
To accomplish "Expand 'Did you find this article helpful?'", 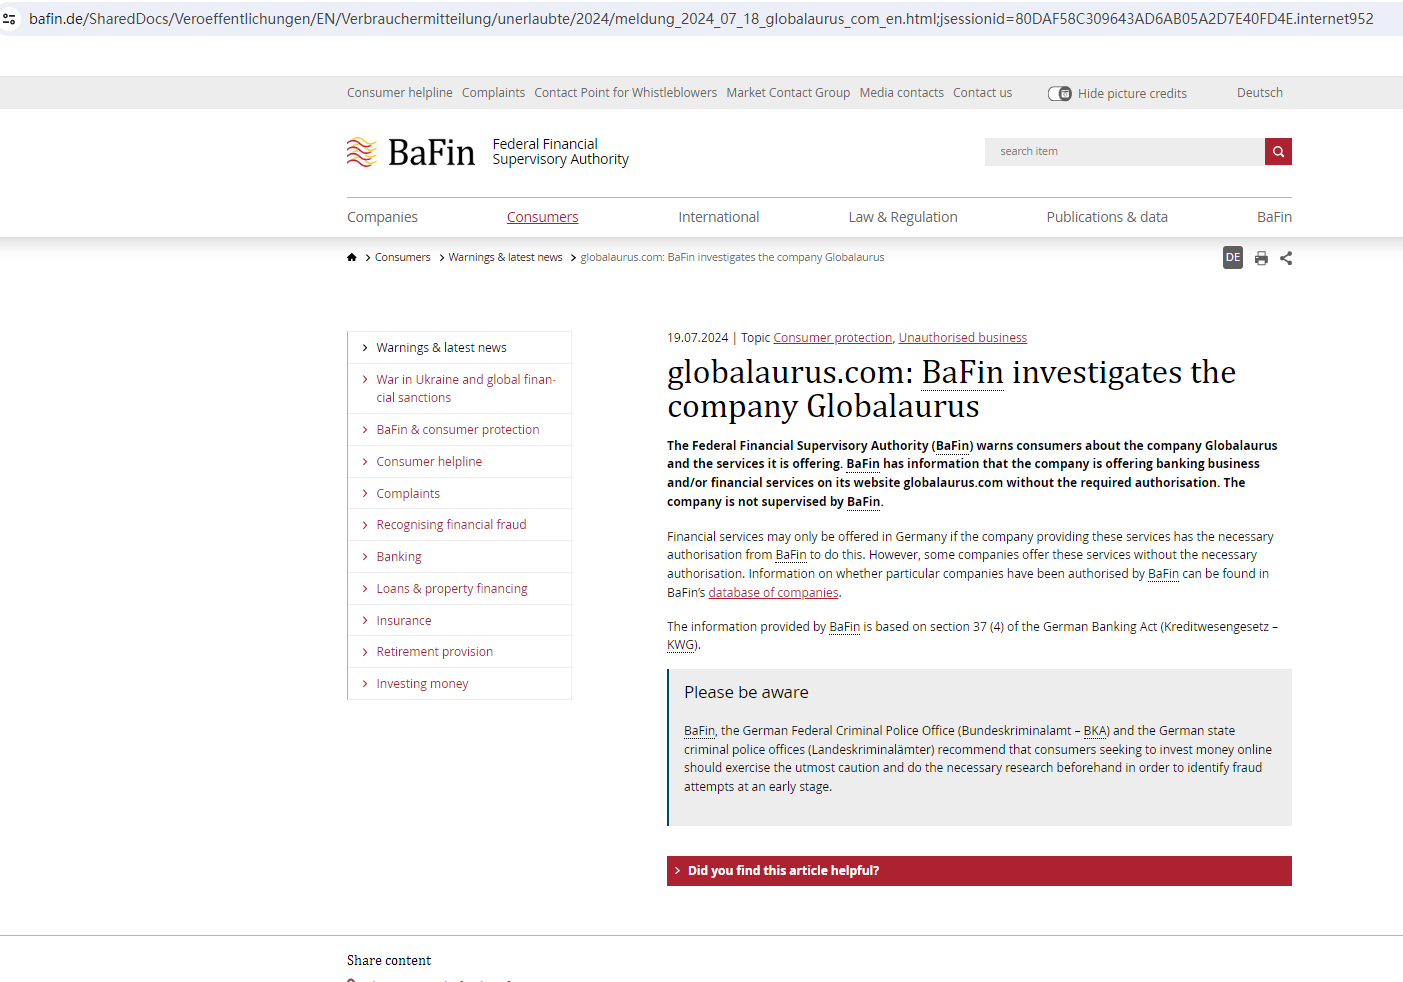I will pos(979,871).
